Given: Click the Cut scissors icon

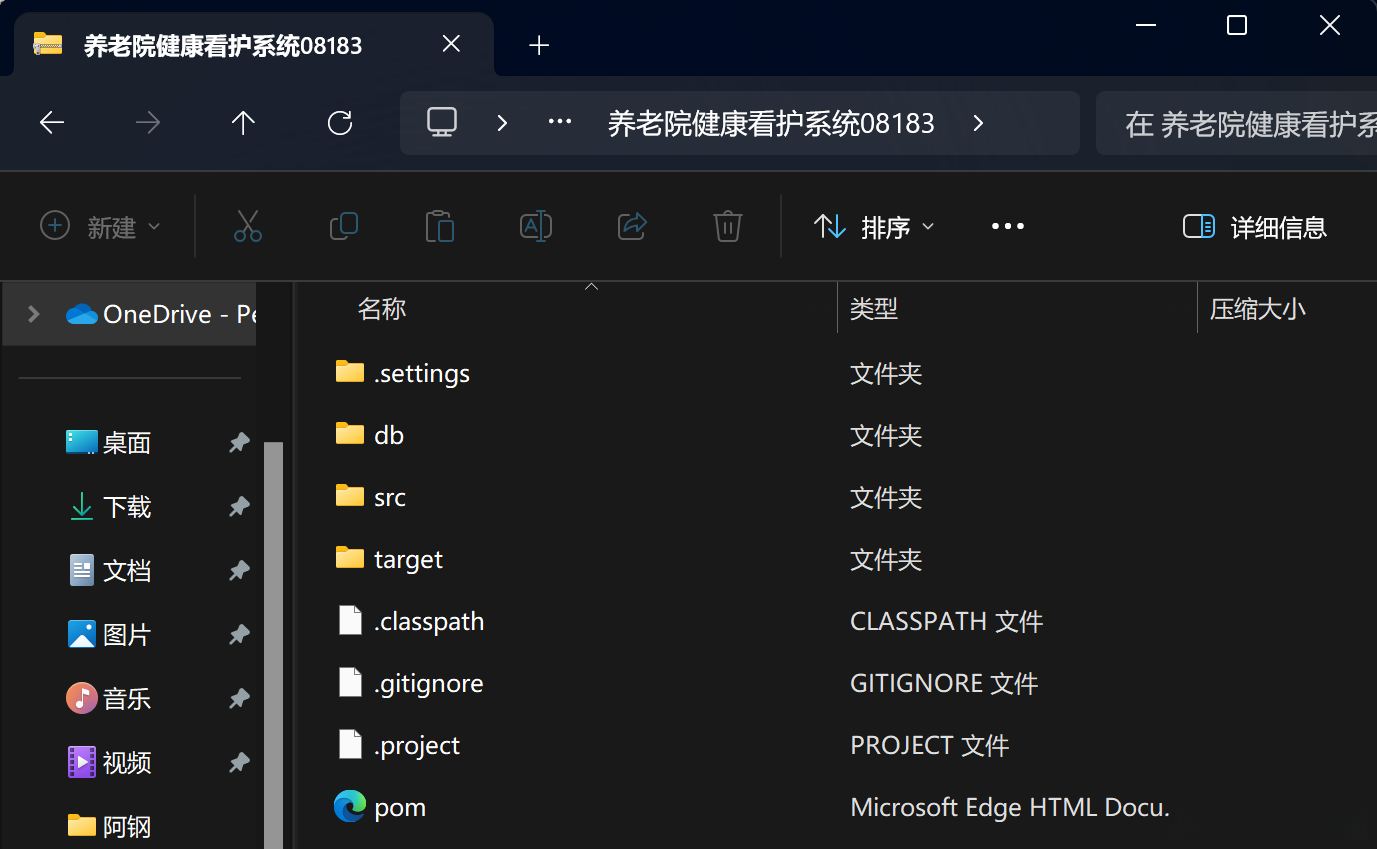Looking at the screenshot, I should click(247, 226).
